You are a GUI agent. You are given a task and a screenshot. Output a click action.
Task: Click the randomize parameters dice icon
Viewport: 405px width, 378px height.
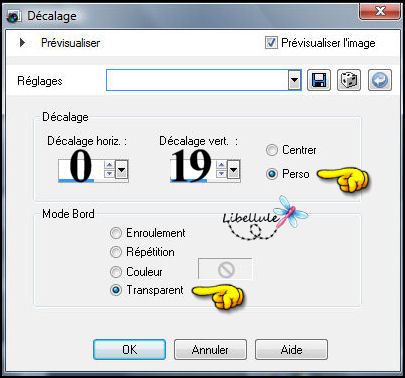[349, 80]
